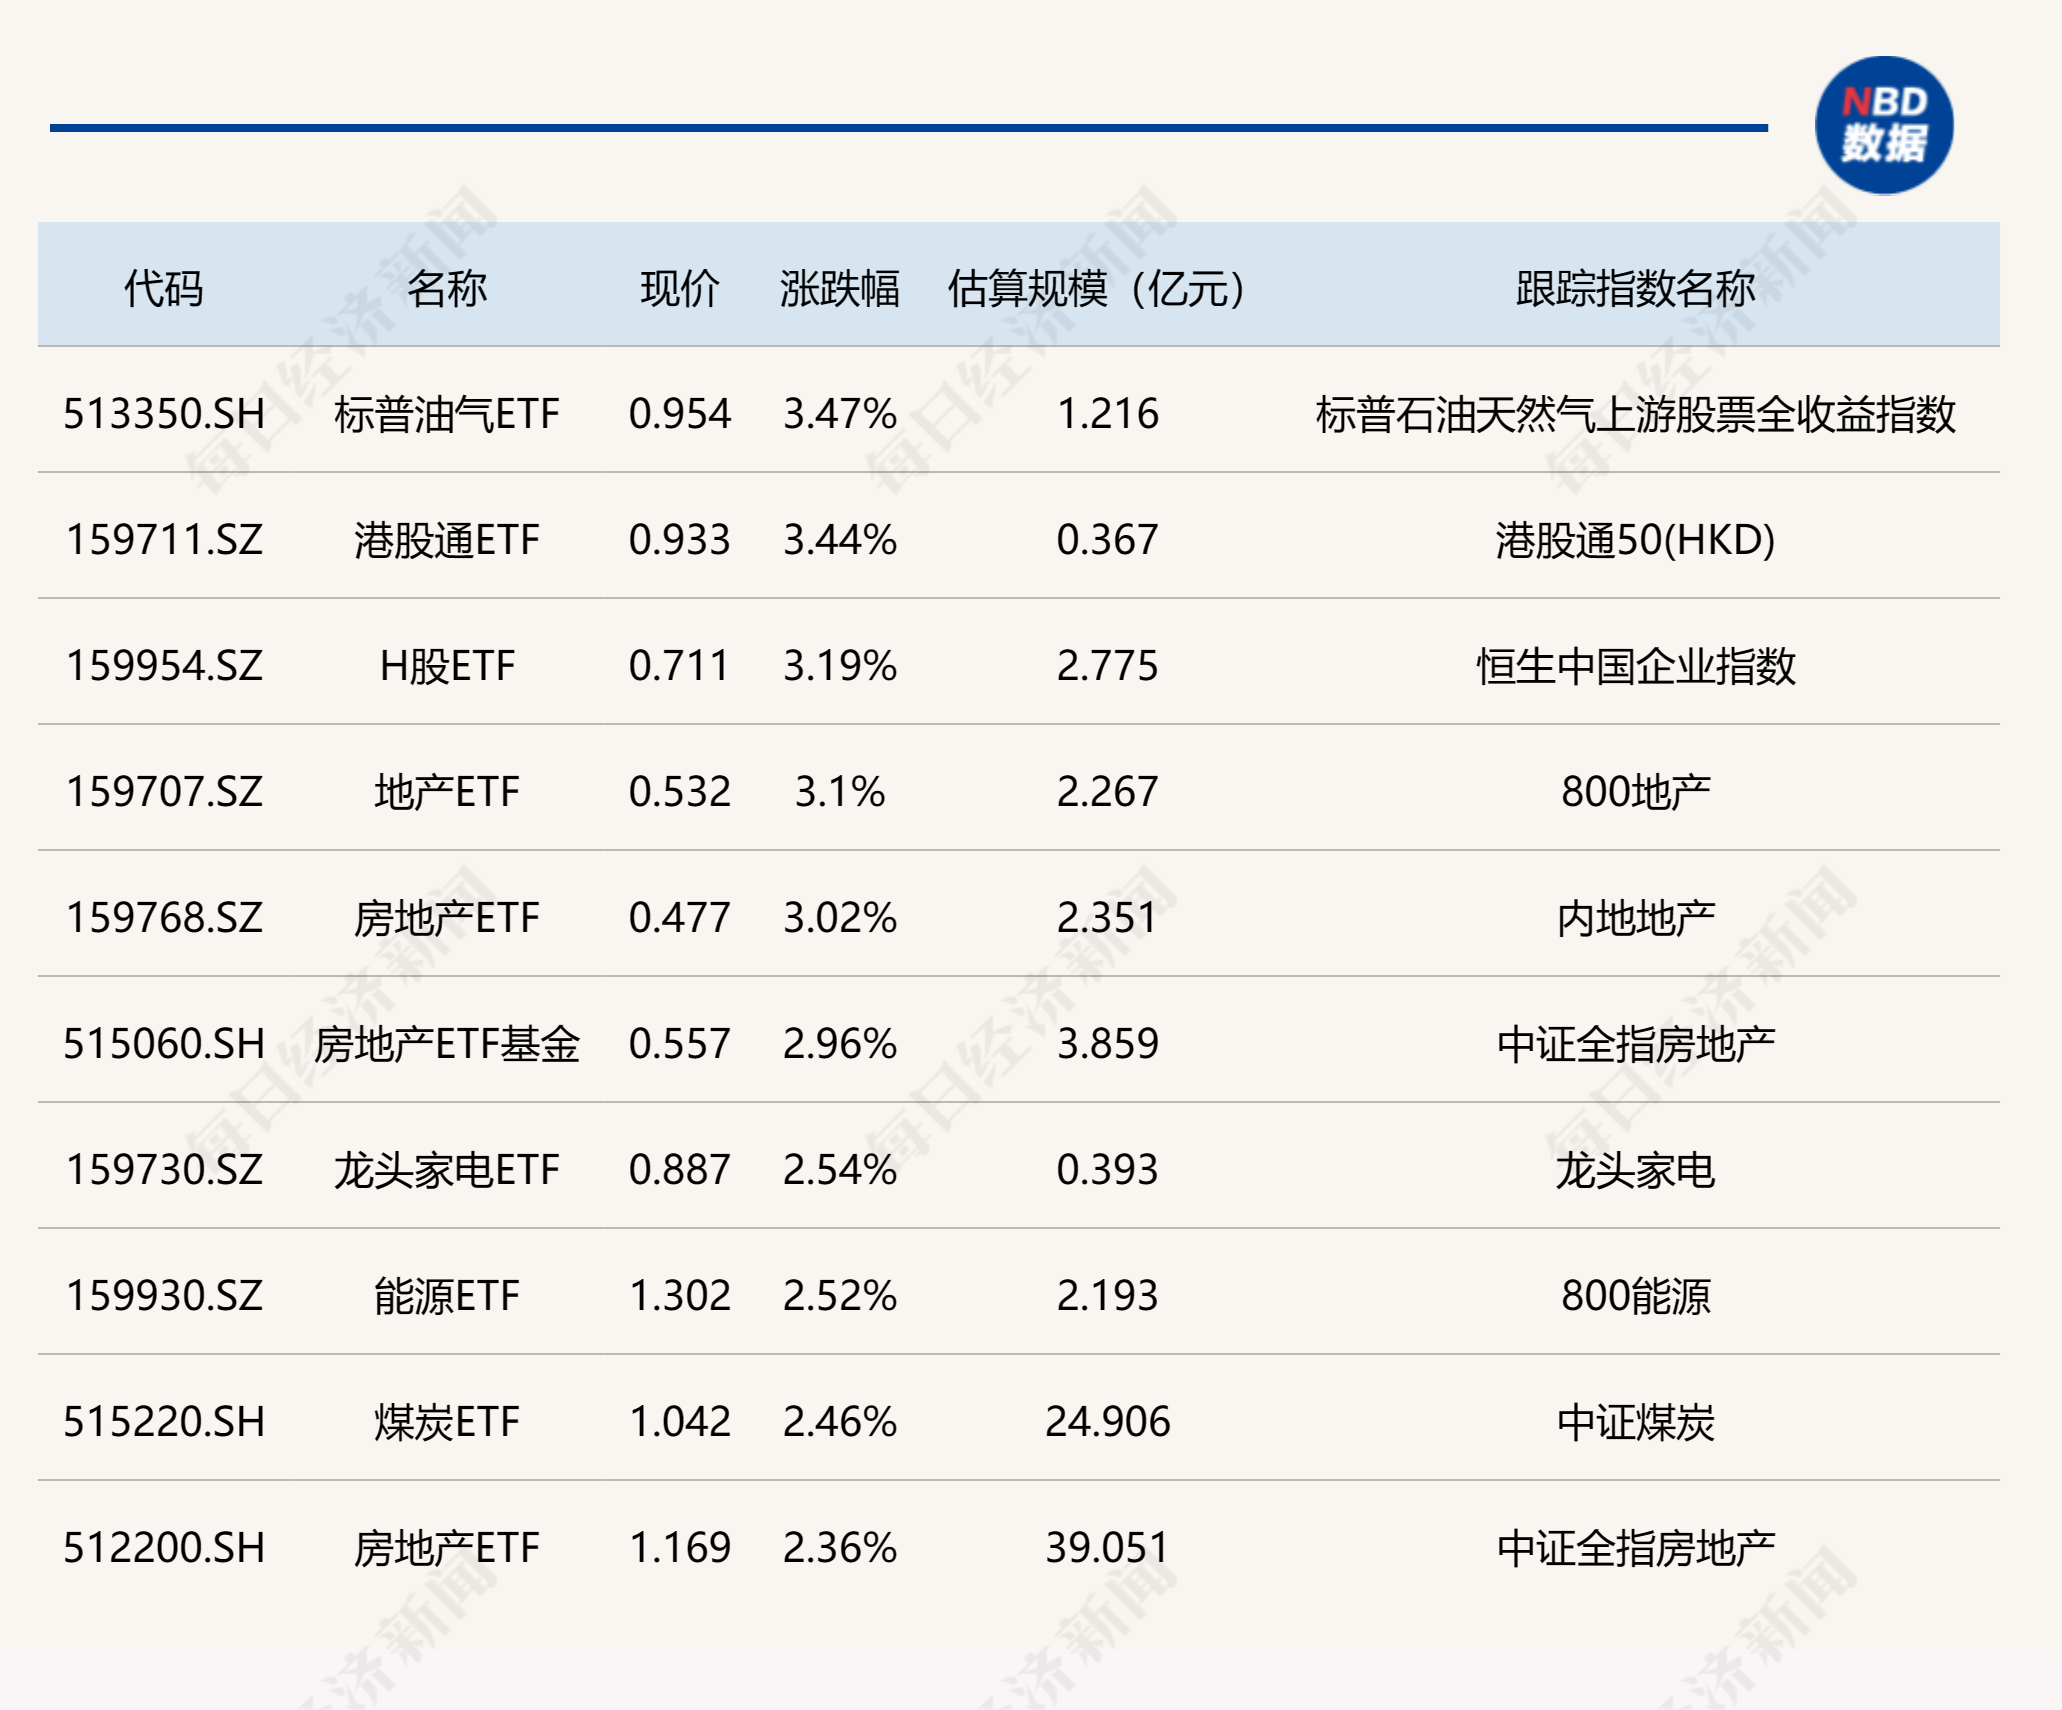Viewport: 2062px width, 1710px height.
Task: Click the price 0.933
Action: coord(680,540)
